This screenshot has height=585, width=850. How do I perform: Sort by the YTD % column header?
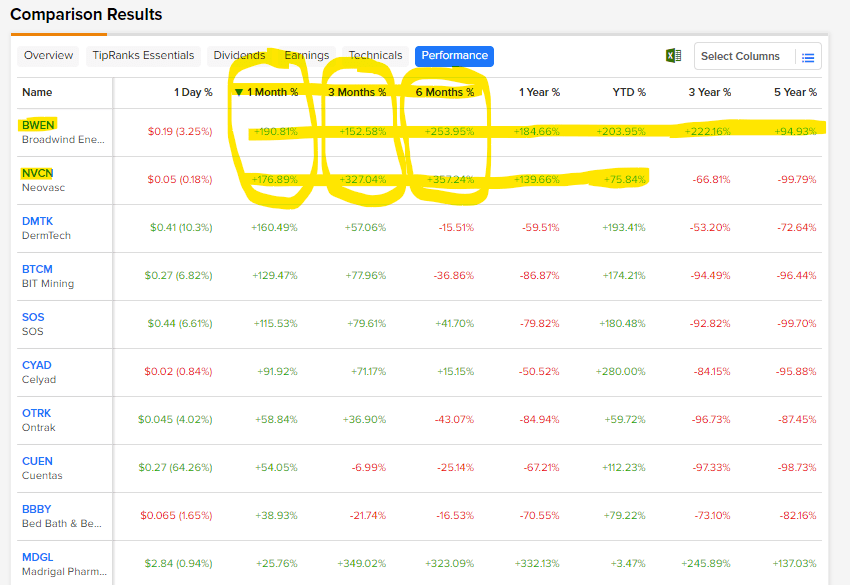(628, 92)
